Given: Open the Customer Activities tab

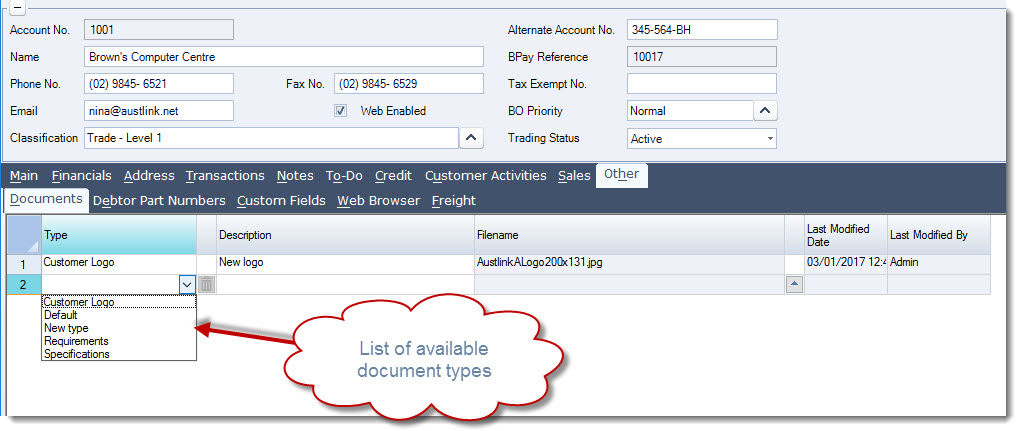Looking at the screenshot, I should pos(486,176).
